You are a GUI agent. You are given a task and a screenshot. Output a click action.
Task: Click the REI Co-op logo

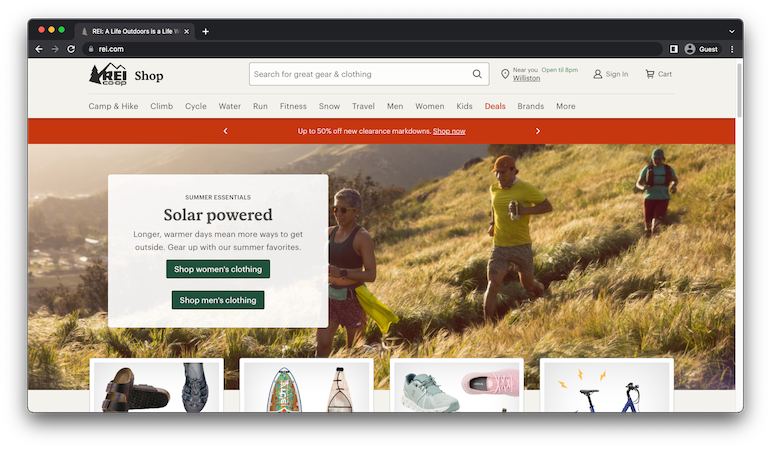pos(108,75)
